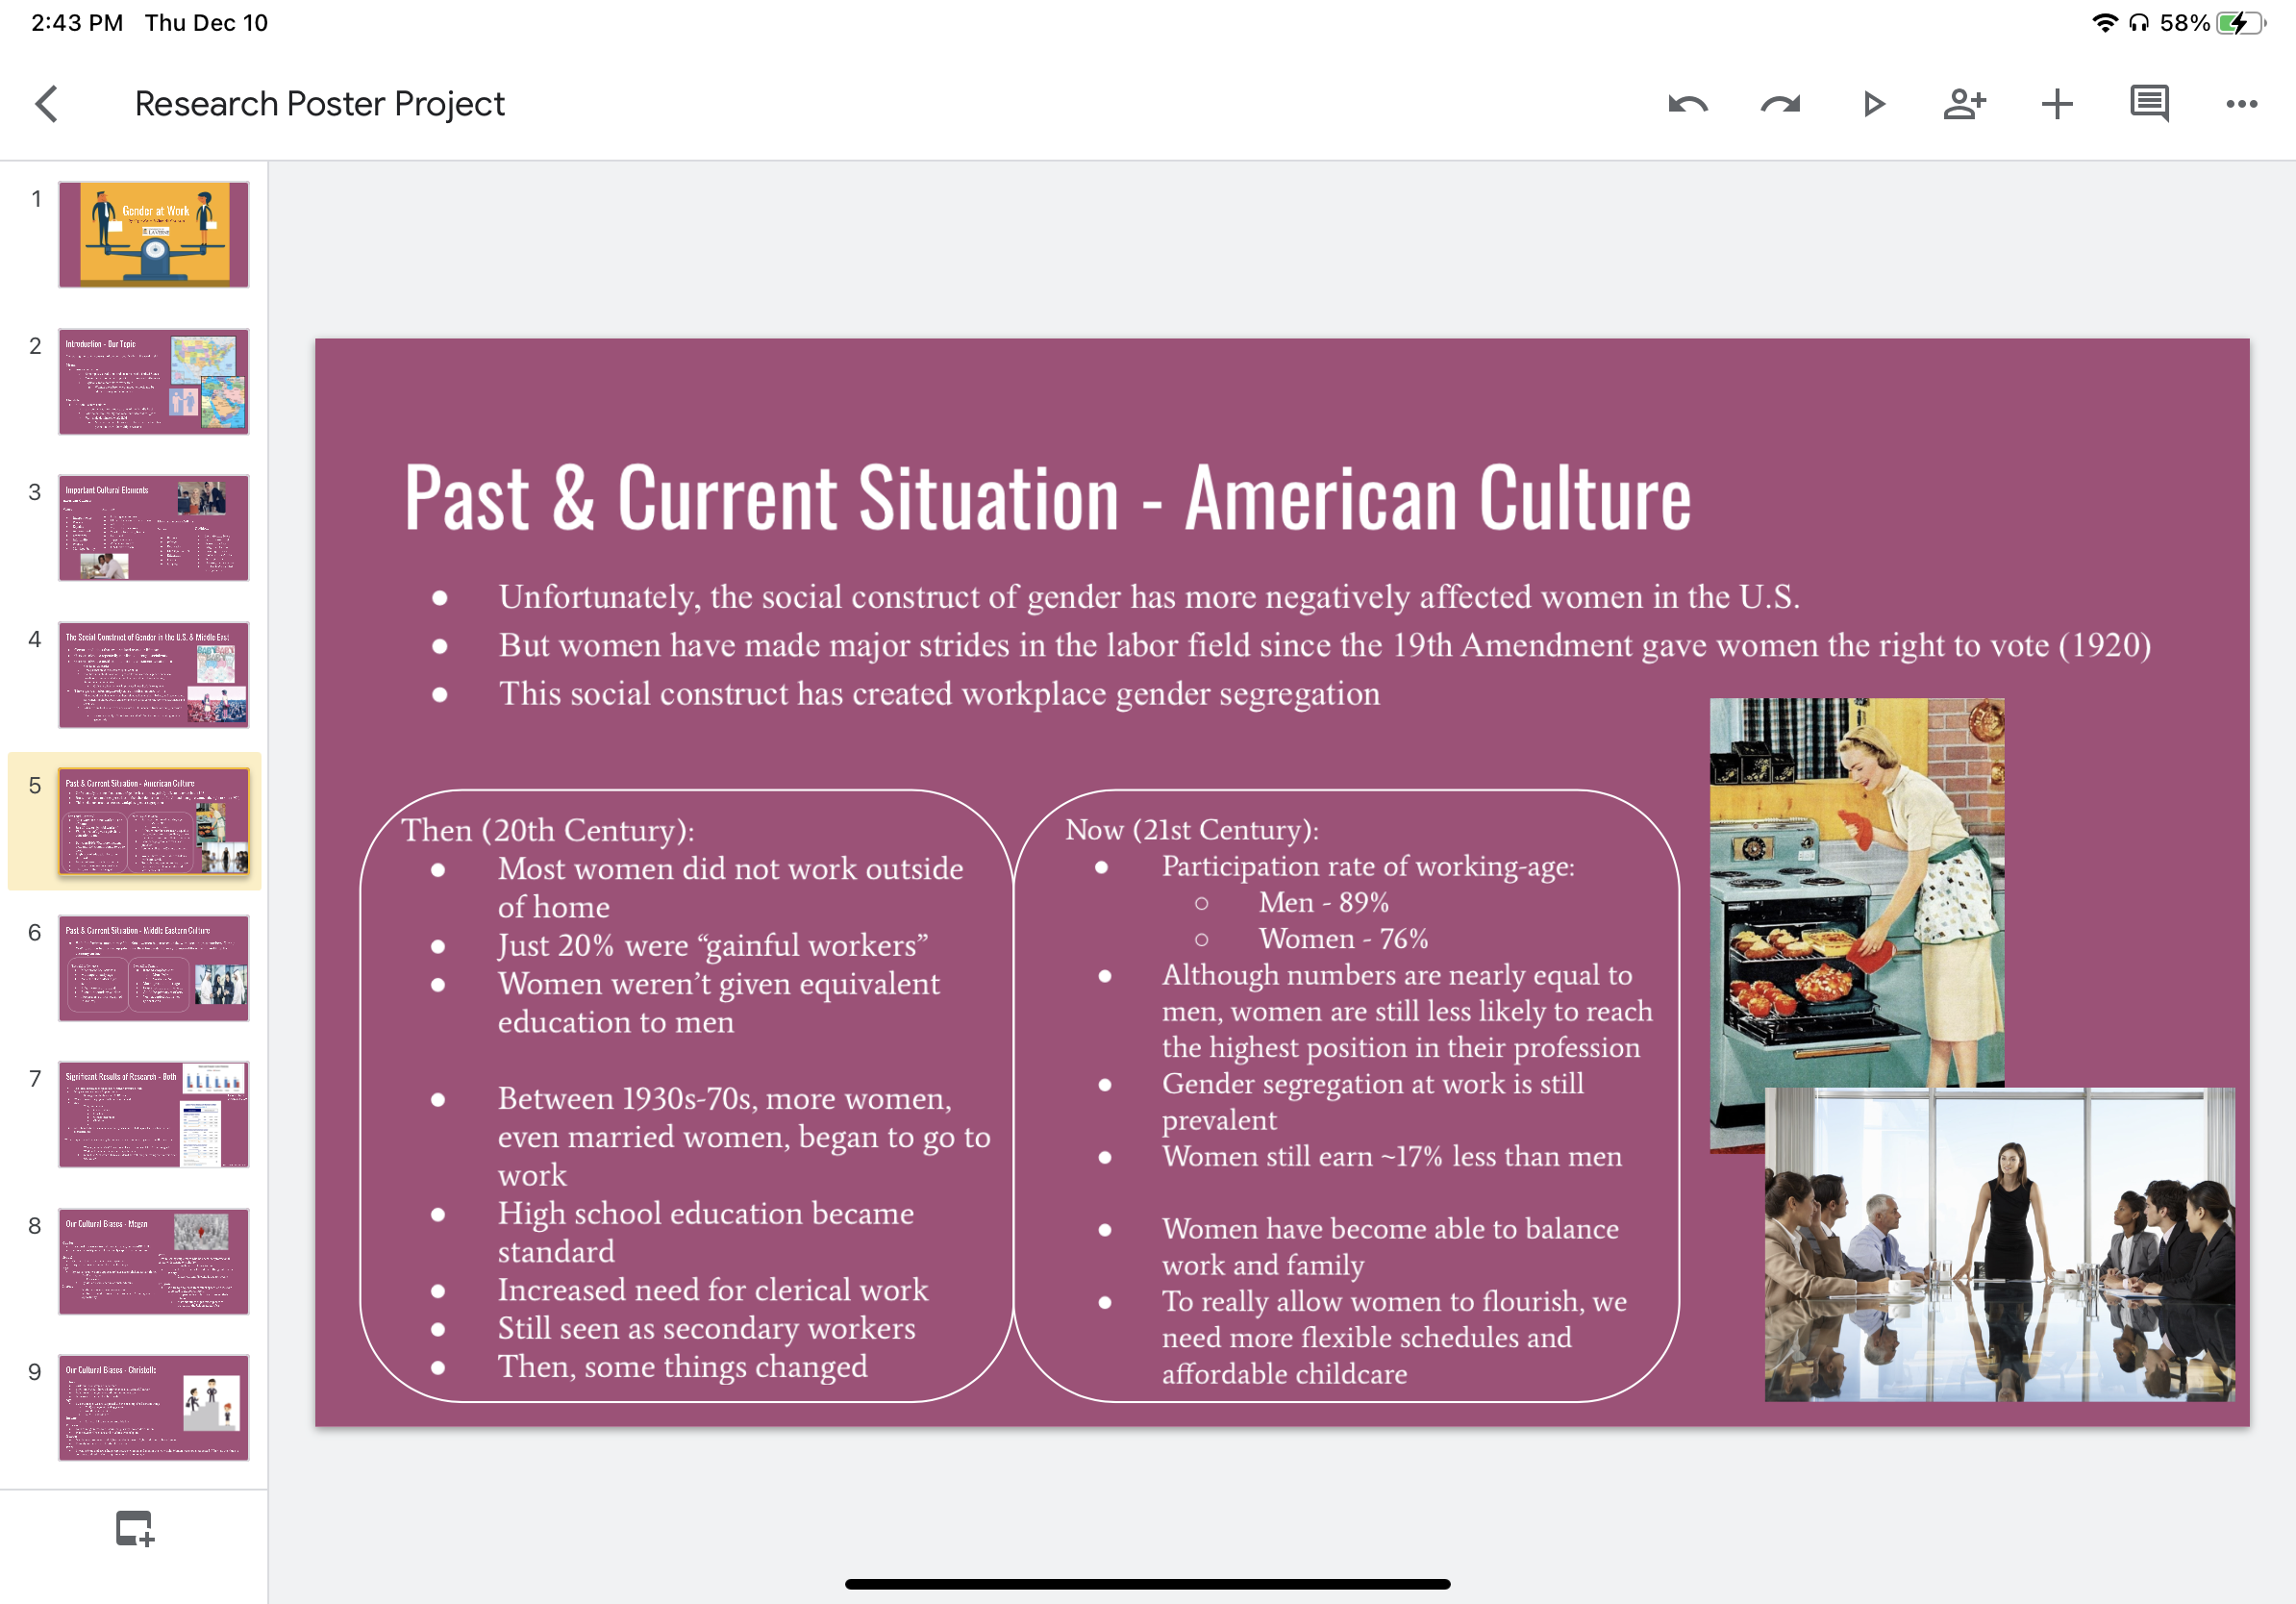Tap 'Gender segregation at work is still prevalent'
Image resolution: width=2296 pixels, height=1604 pixels.
point(1373,1102)
